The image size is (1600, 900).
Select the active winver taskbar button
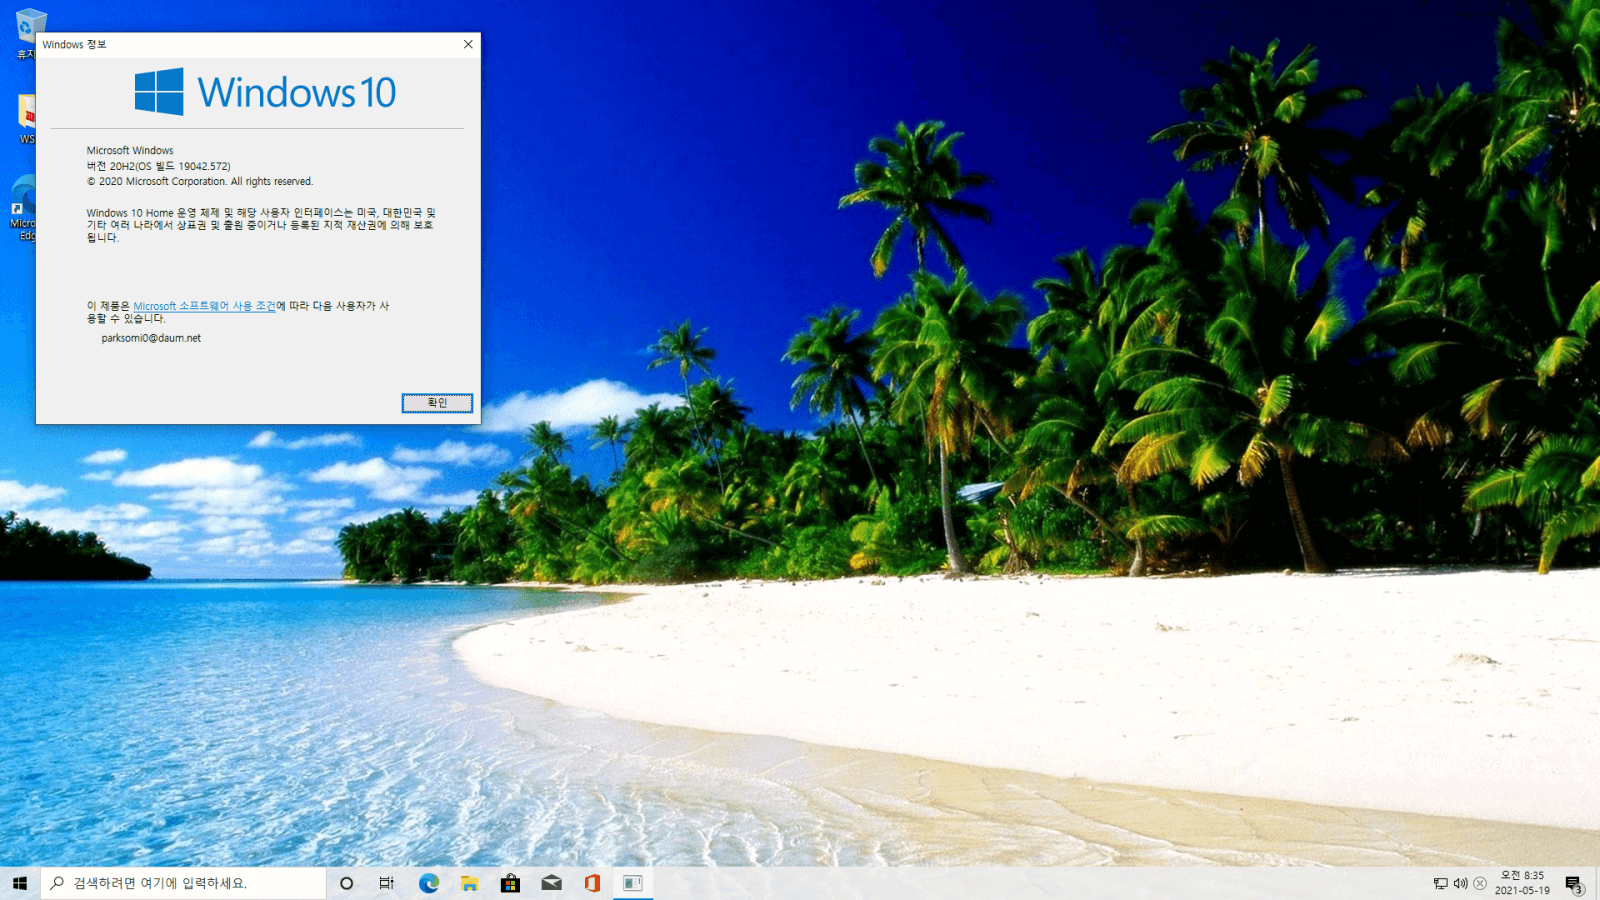pyautogui.click(x=633, y=883)
